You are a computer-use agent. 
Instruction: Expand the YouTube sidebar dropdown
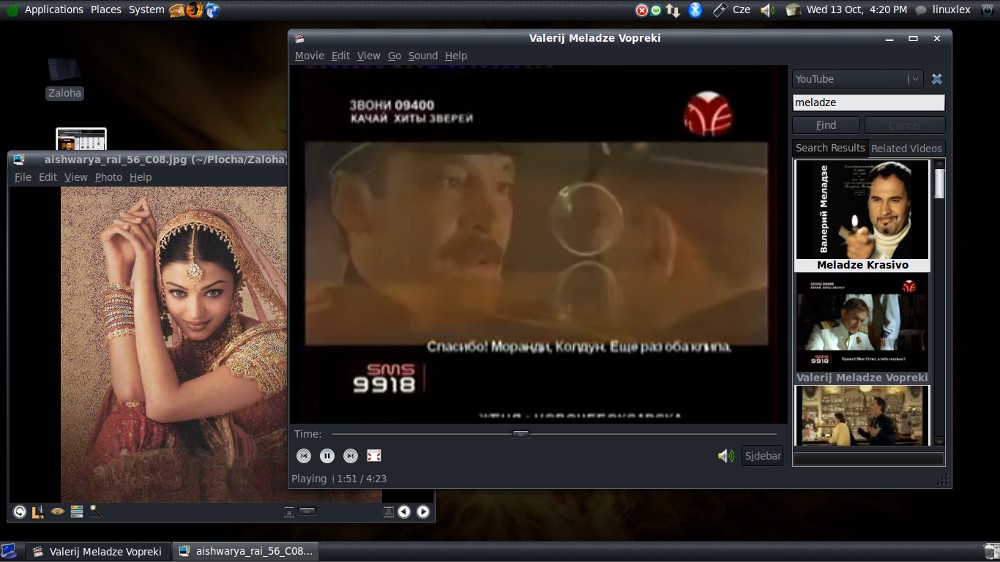857,79
